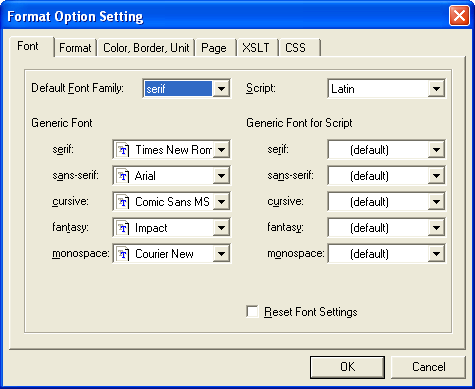Click the Comic Sans MS font name
This screenshot has height=389, width=475.
pos(172,202)
